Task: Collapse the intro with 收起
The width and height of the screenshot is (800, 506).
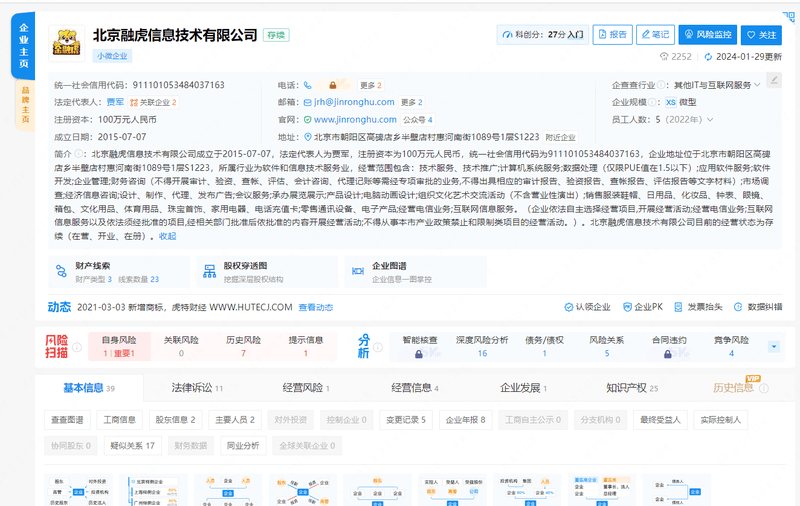Action: click(167, 236)
